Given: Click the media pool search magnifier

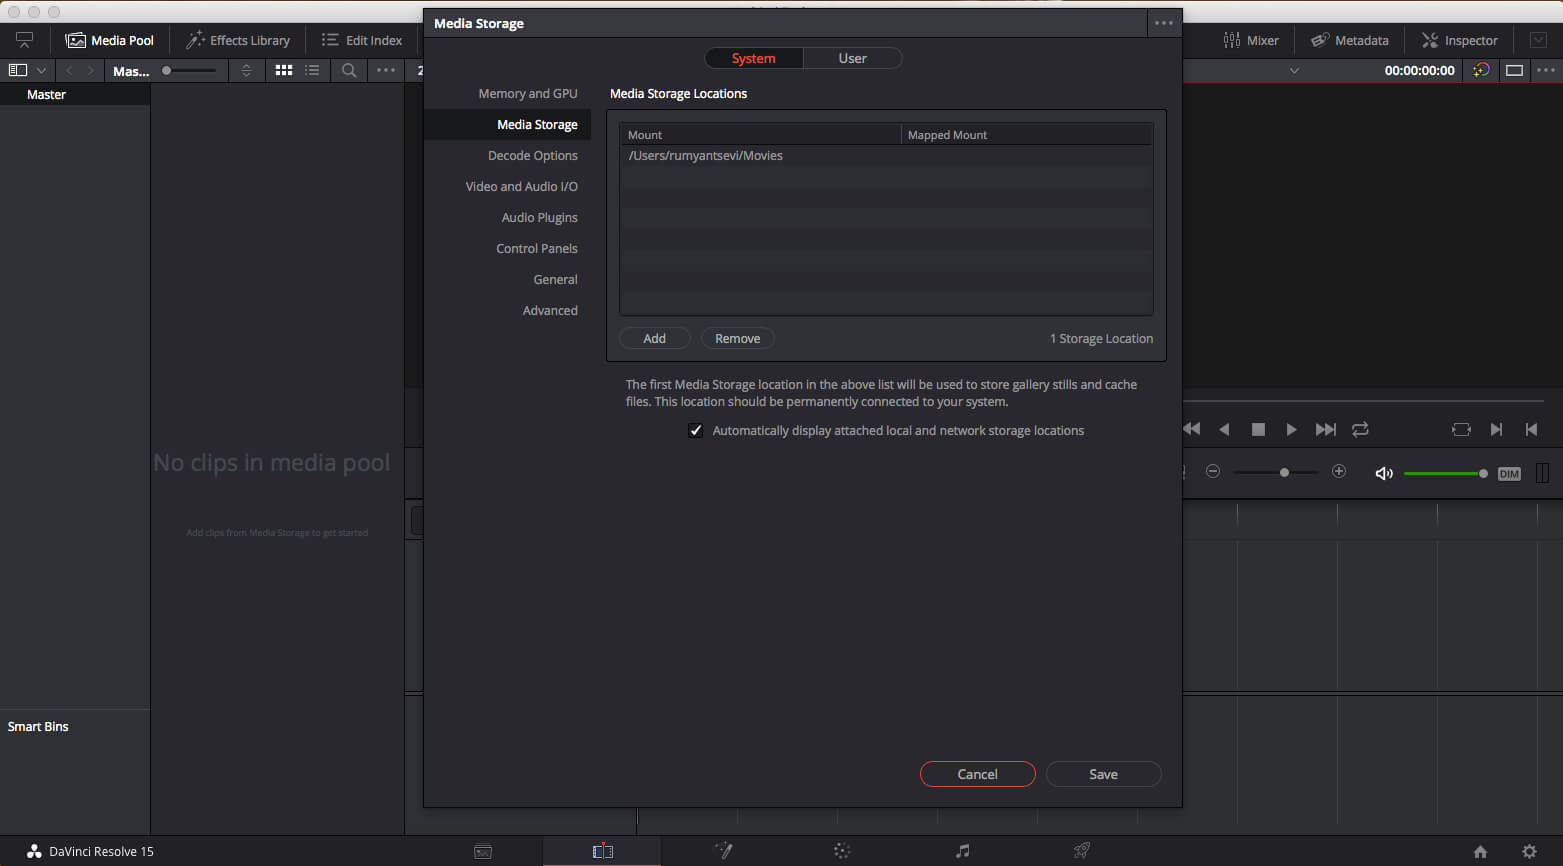Looking at the screenshot, I should (x=349, y=70).
